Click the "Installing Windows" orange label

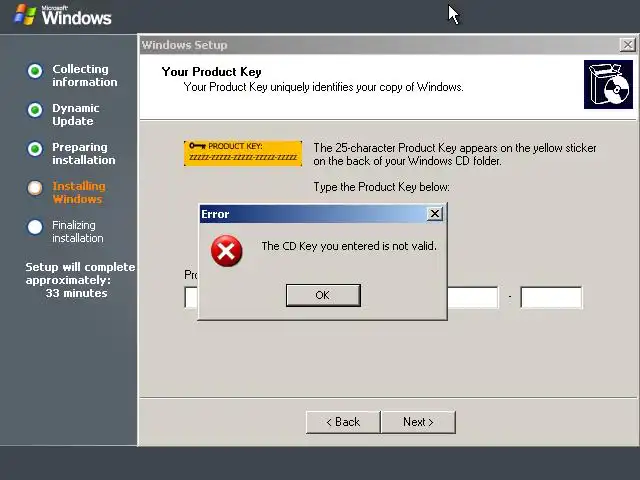click(79, 193)
